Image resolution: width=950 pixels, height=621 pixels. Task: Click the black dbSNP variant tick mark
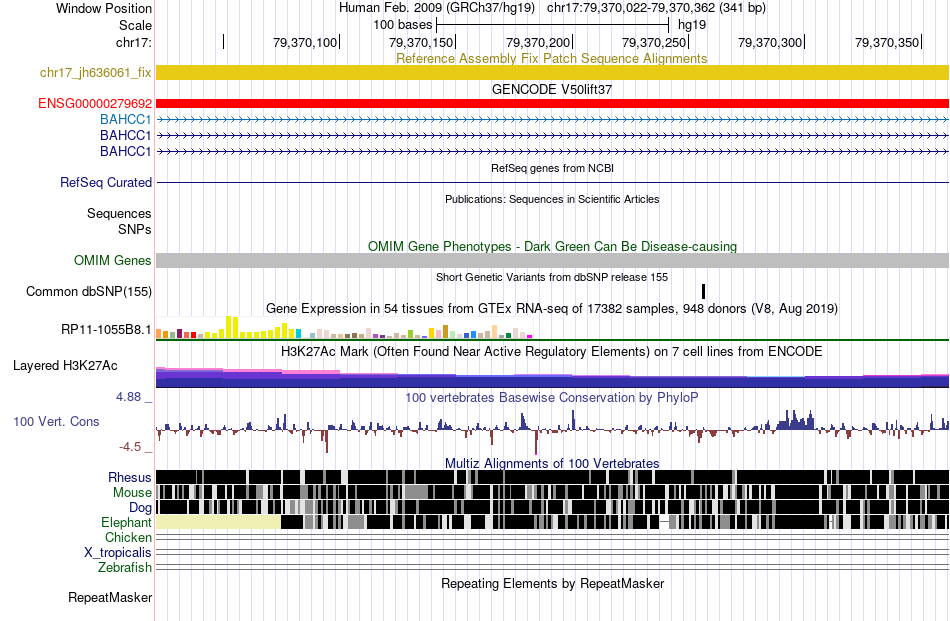point(703,291)
